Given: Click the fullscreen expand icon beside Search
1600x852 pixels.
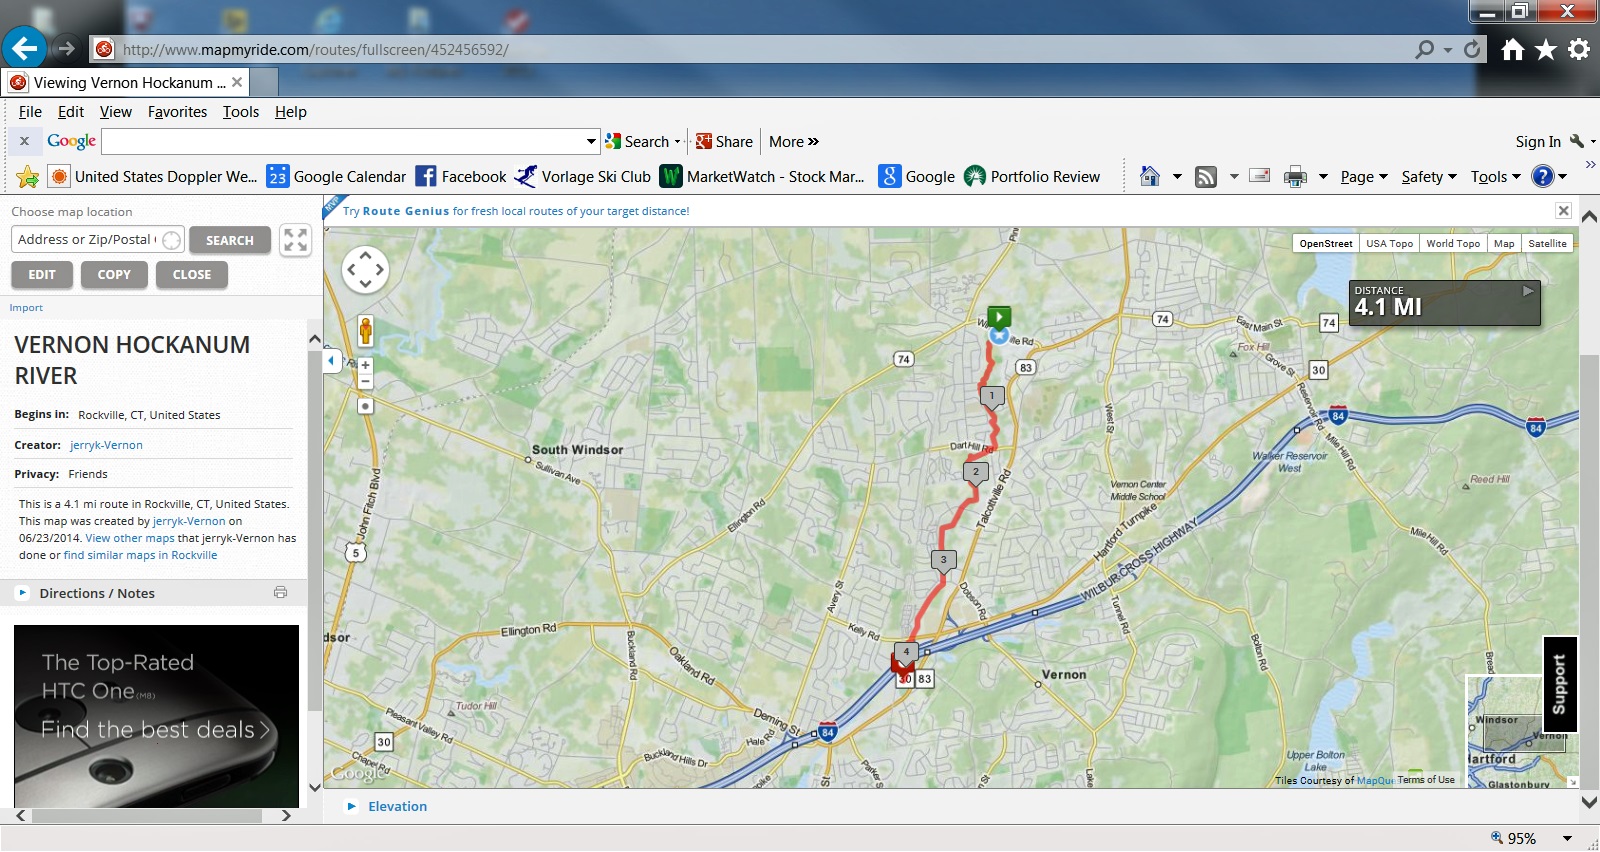Looking at the screenshot, I should 295,240.
